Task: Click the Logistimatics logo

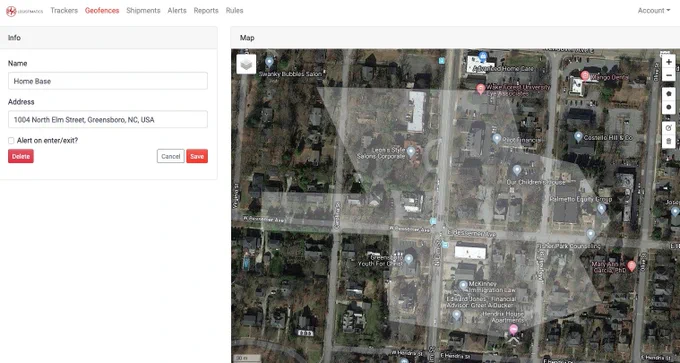Action: click(24, 11)
